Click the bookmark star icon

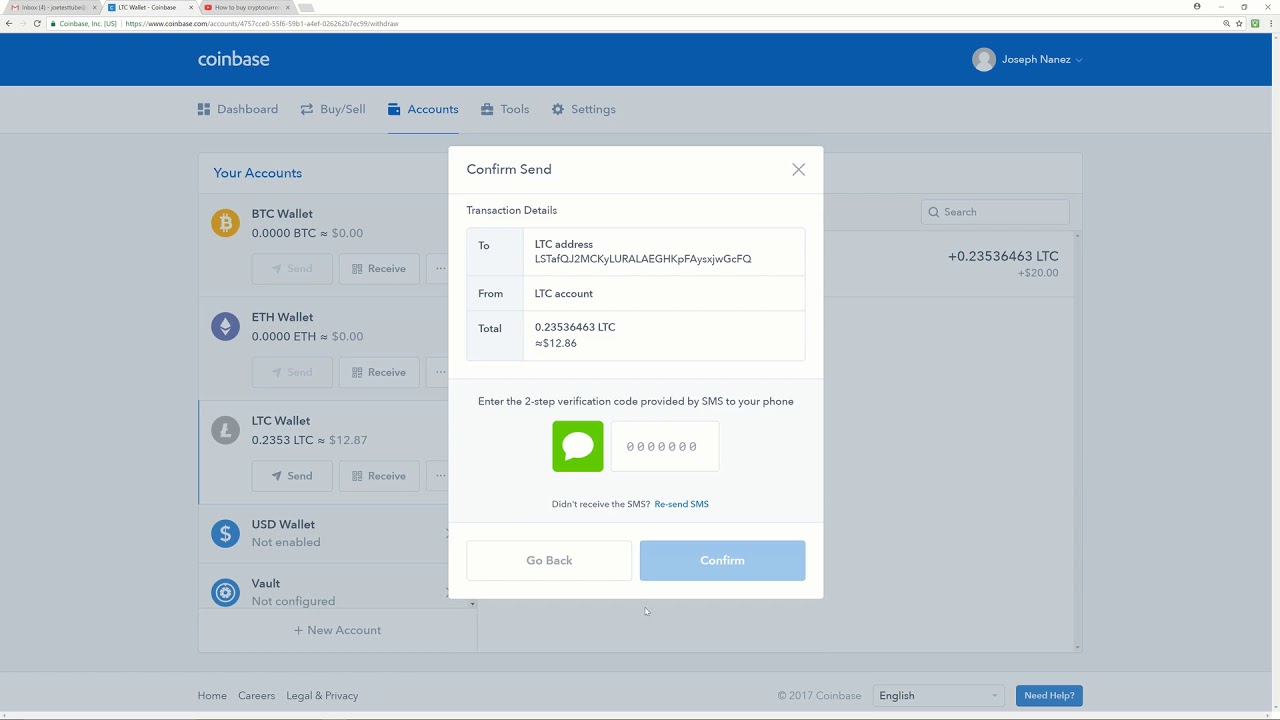tap(1239, 23)
